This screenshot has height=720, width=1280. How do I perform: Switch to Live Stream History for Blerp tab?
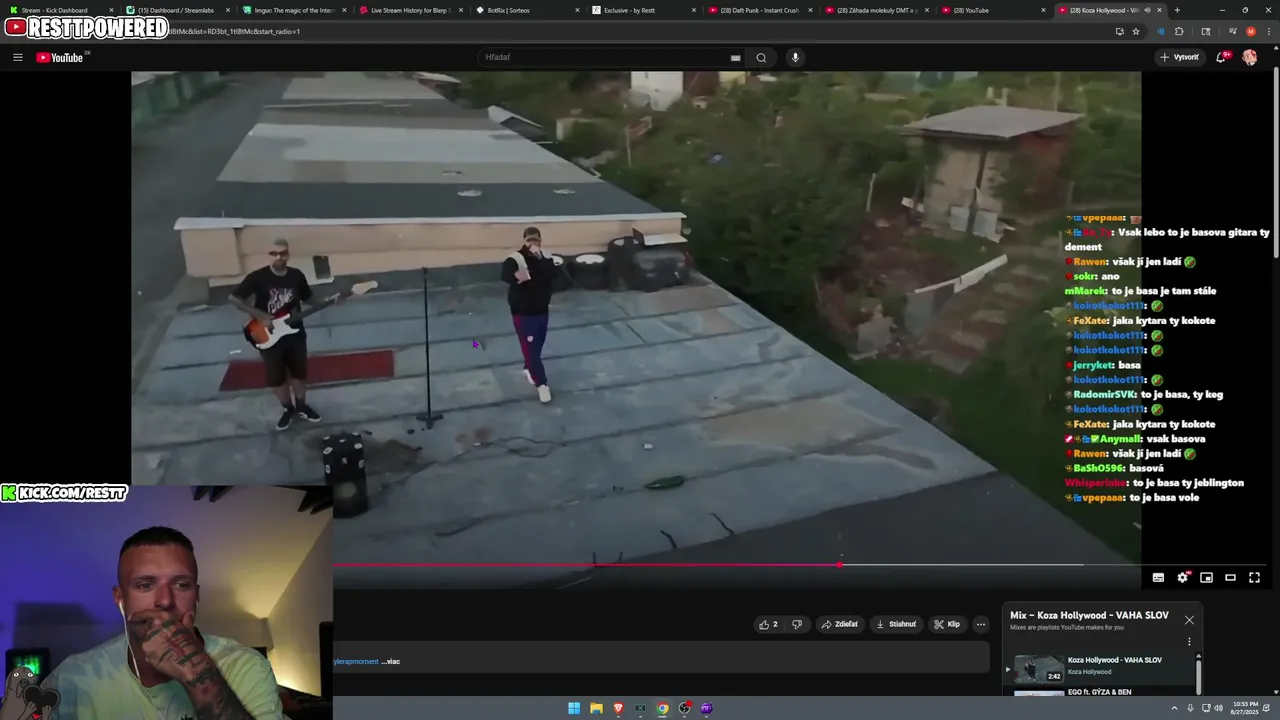pos(411,10)
